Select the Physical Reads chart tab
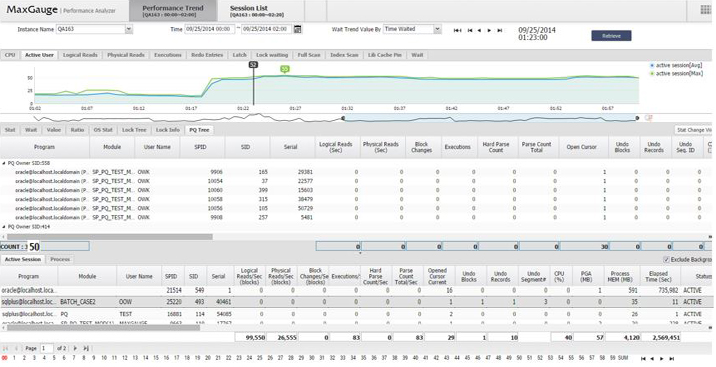Viewport: 716px width, 367px height. pos(126,55)
